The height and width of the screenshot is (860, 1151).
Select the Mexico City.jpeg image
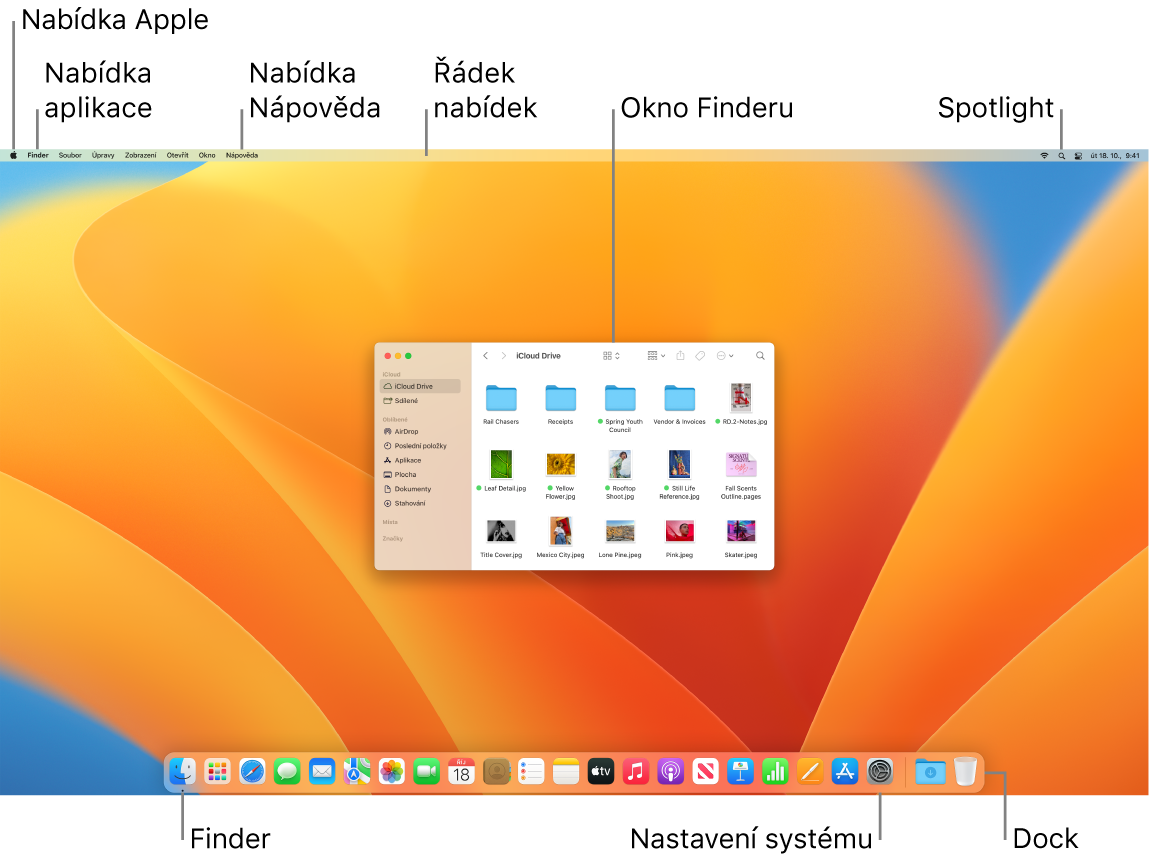561,531
